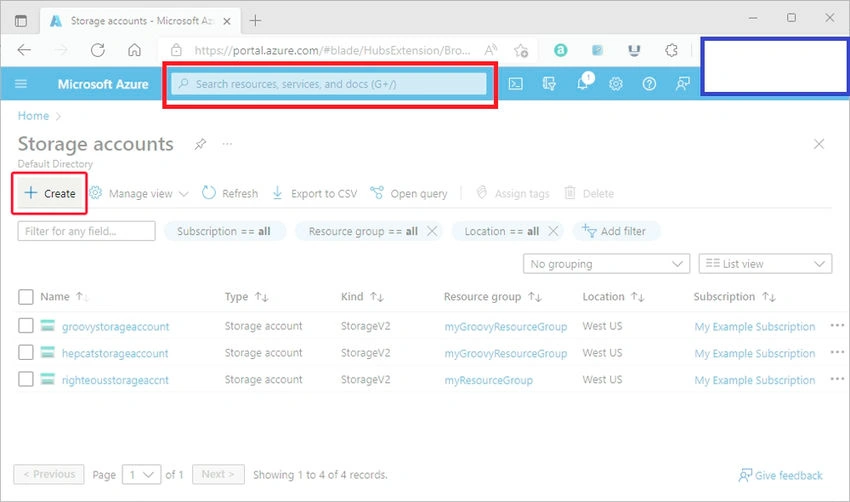This screenshot has width=850, height=502.
Task: Edit the Location == all filter pill
Action: (x=501, y=231)
